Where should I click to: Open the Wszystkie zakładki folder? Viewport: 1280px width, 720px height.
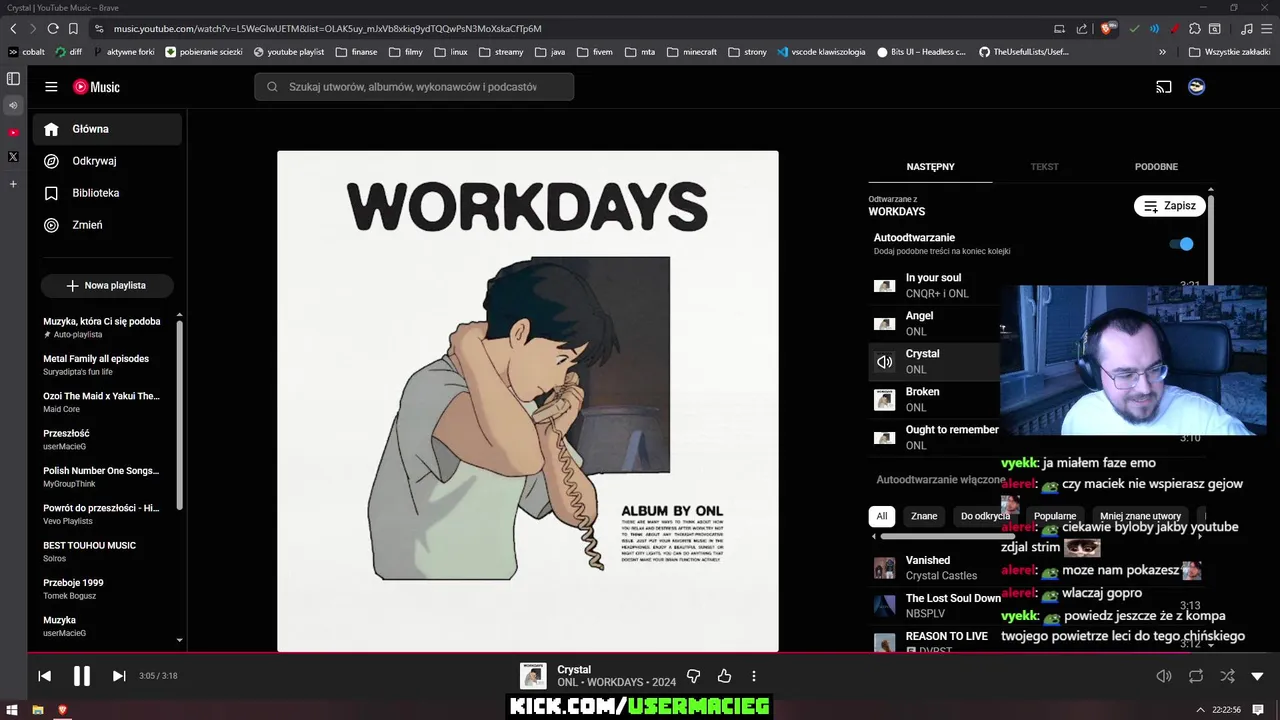1229,52
